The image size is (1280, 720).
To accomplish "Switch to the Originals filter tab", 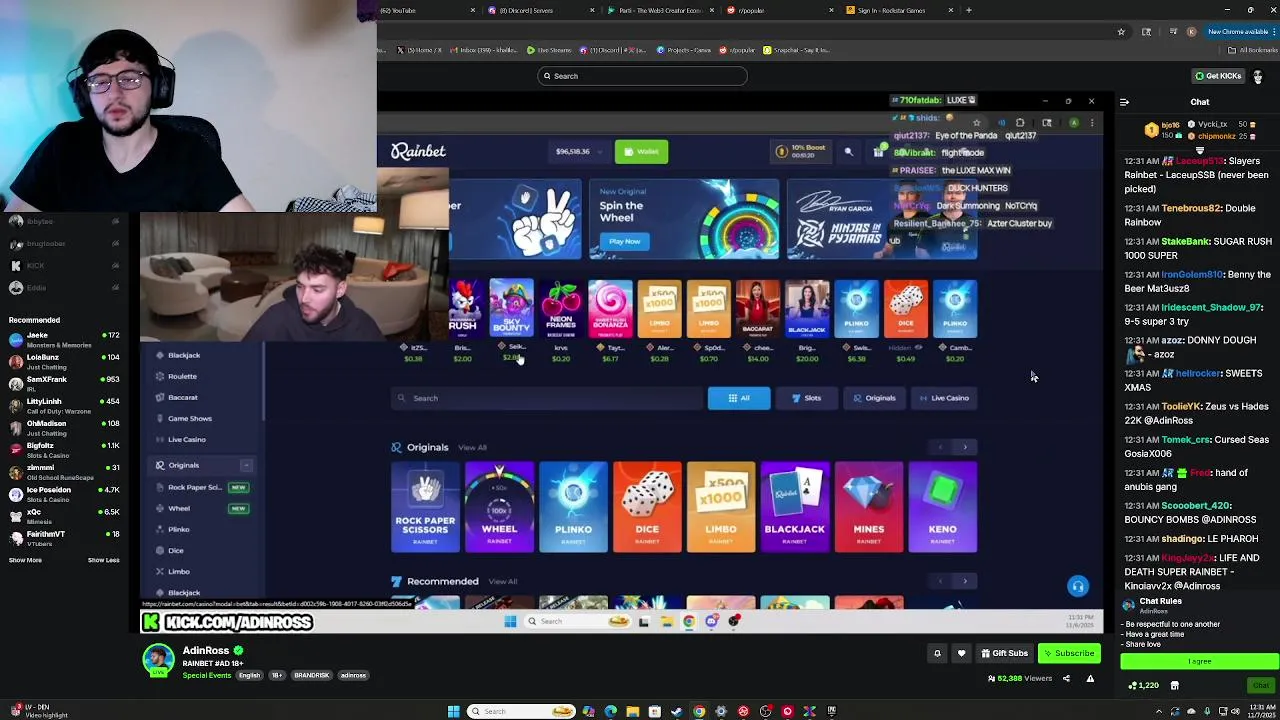I will (874, 398).
